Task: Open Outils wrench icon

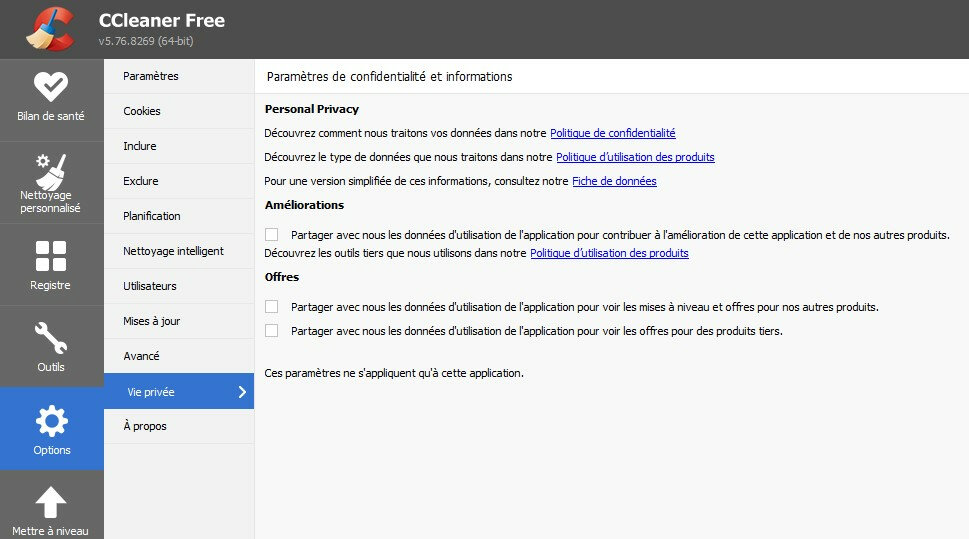Action: click(x=51, y=338)
